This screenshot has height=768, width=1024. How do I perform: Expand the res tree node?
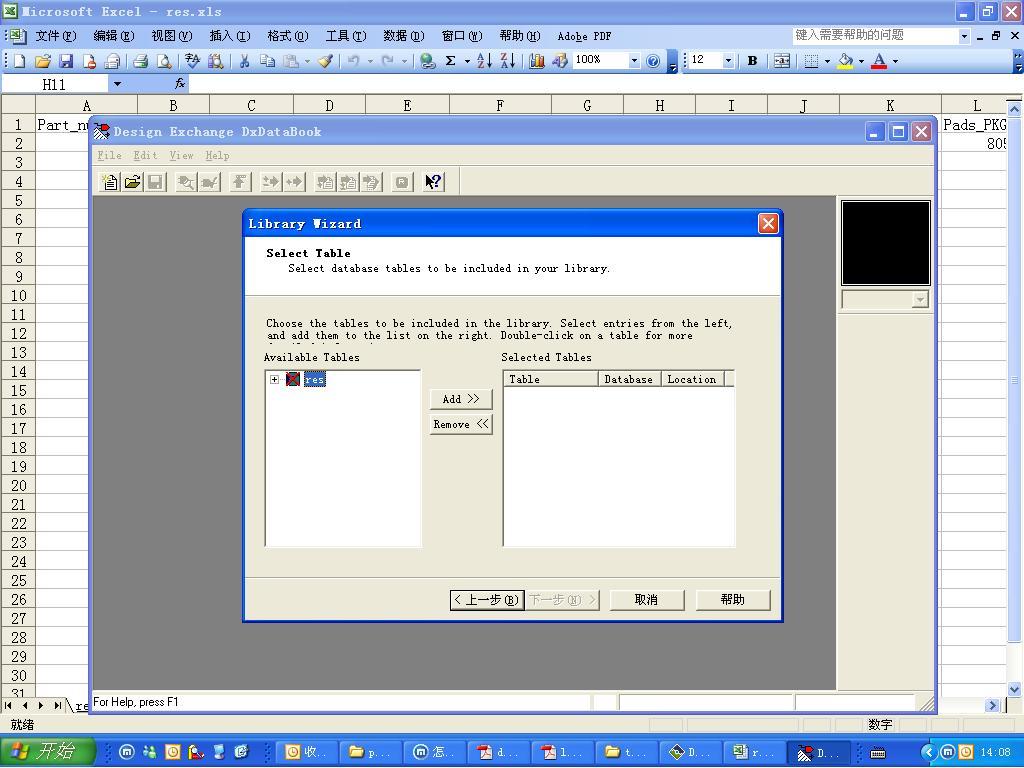(x=274, y=379)
